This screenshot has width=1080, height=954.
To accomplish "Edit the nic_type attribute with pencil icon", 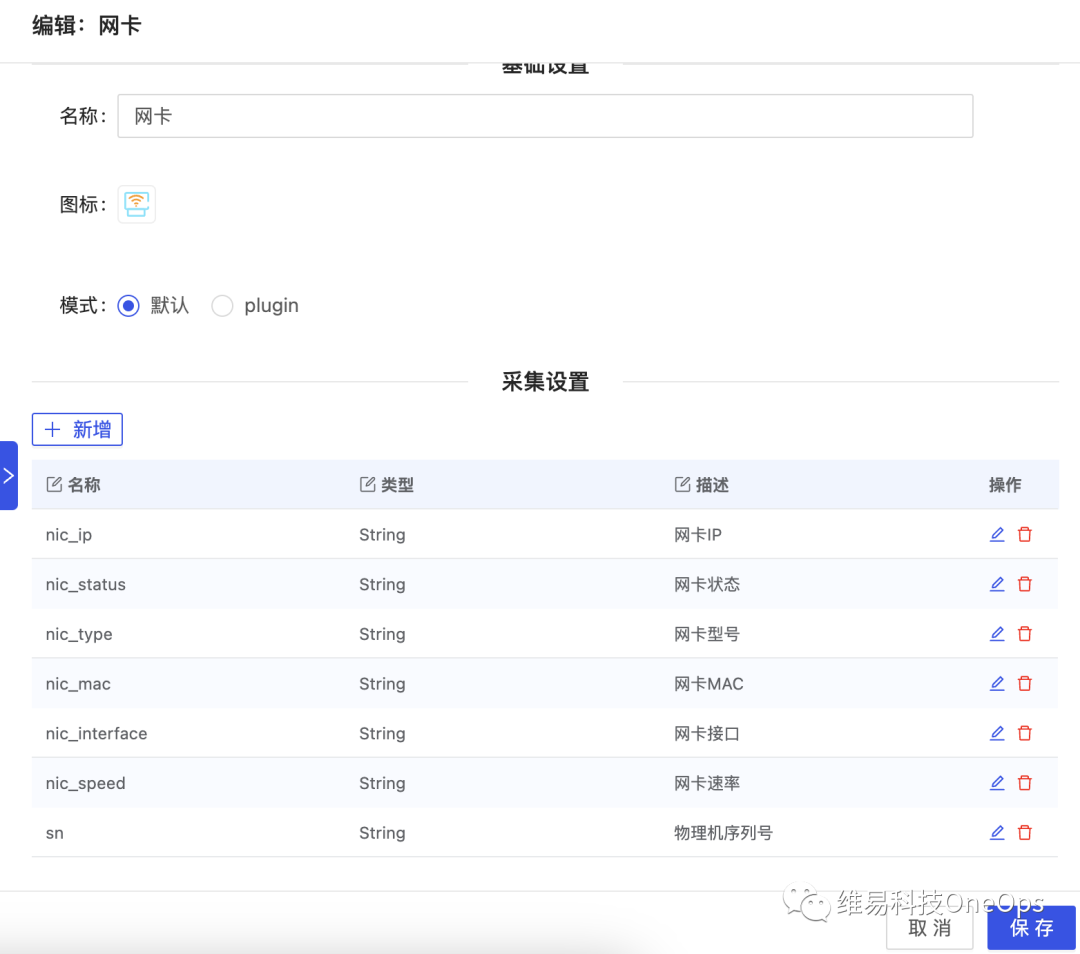I will [x=997, y=634].
